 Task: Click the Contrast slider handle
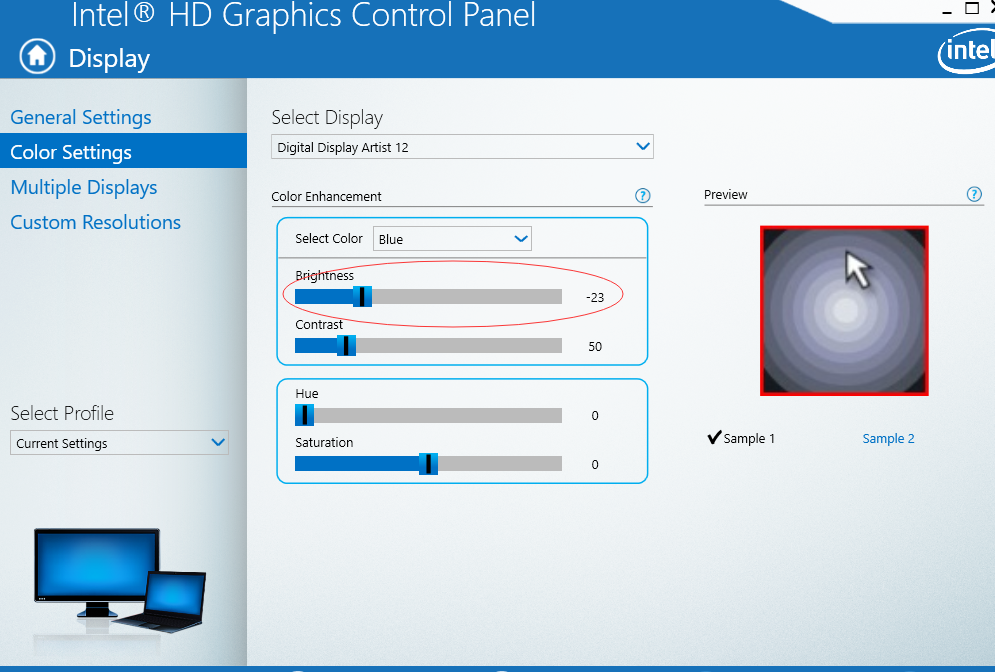pyautogui.click(x=346, y=345)
